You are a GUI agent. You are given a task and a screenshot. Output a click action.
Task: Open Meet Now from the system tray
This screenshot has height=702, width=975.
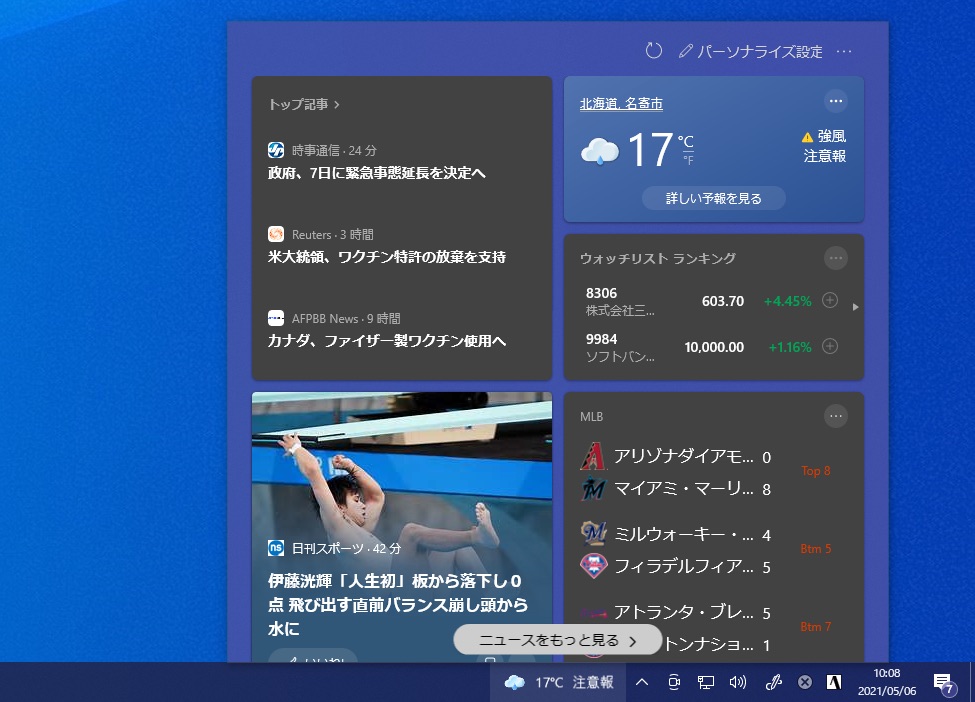pos(673,682)
